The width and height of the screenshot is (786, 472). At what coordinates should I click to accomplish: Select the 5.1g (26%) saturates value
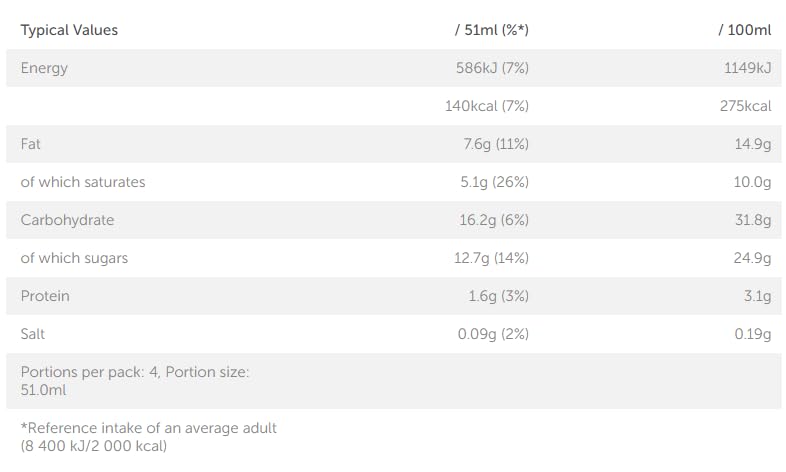click(x=495, y=182)
